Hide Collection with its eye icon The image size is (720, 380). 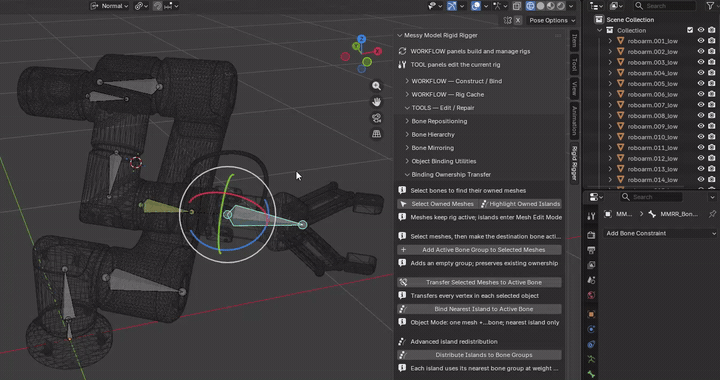coord(701,30)
